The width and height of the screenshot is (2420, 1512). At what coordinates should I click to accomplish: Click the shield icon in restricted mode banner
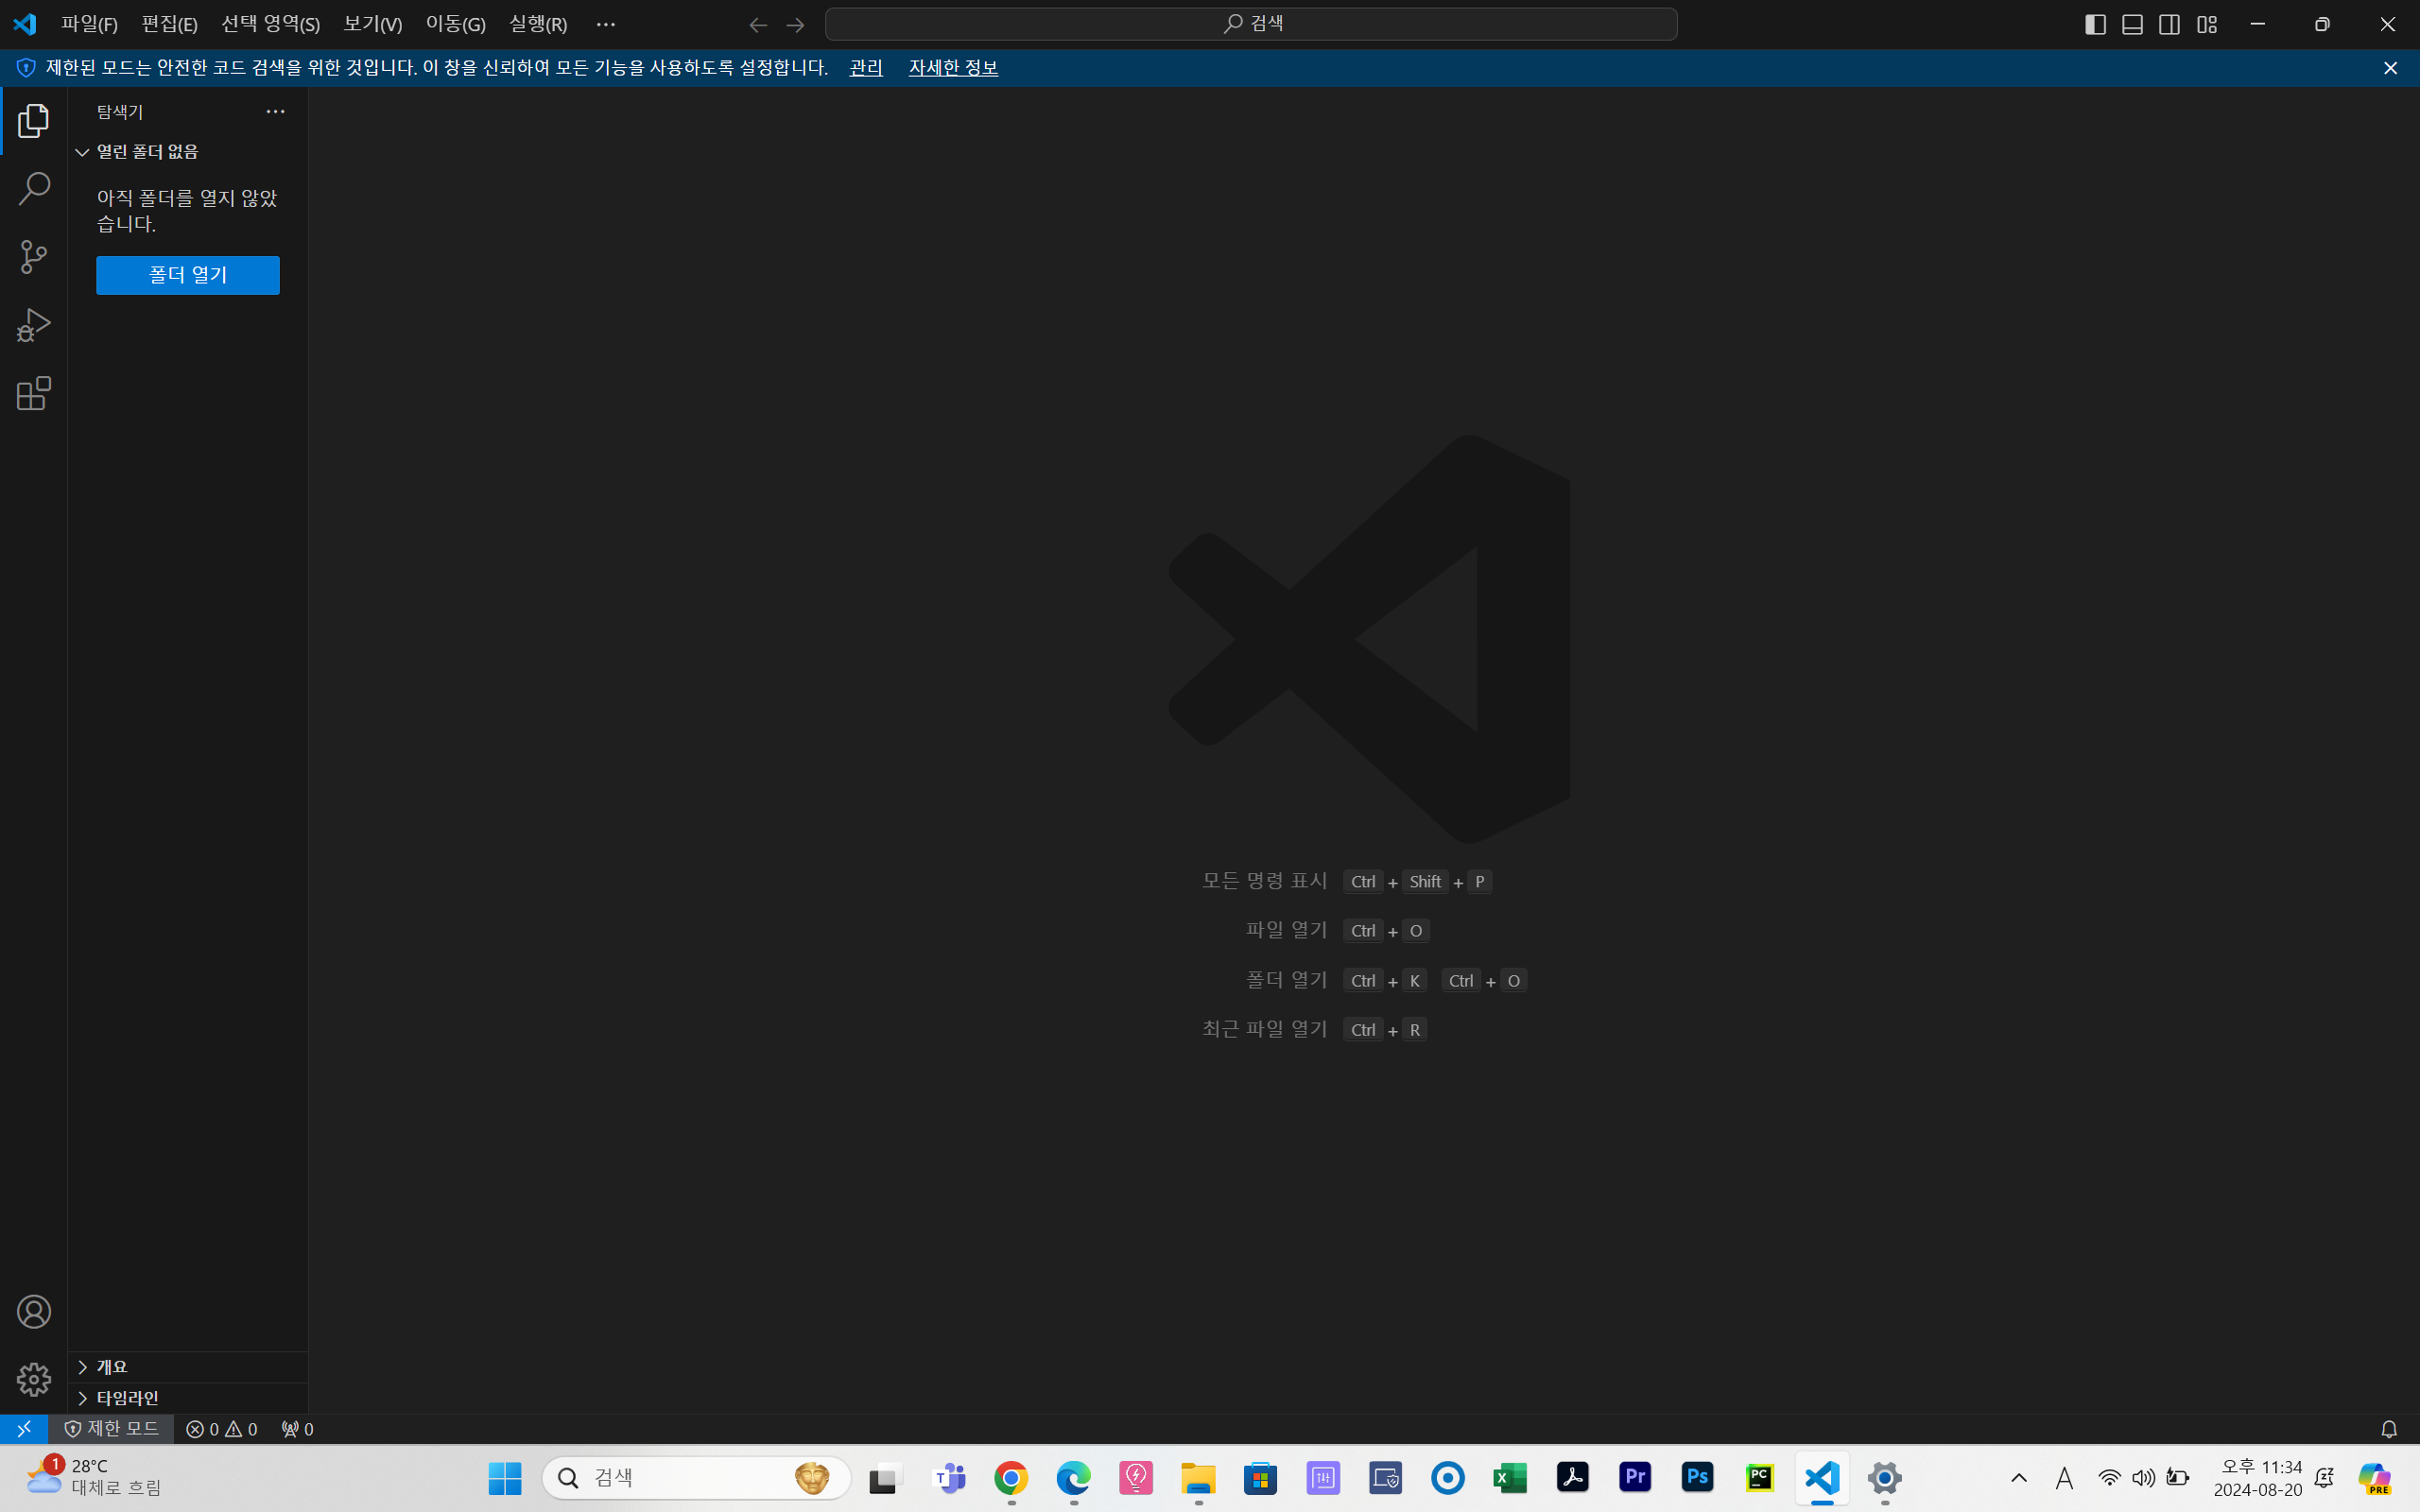(26, 68)
